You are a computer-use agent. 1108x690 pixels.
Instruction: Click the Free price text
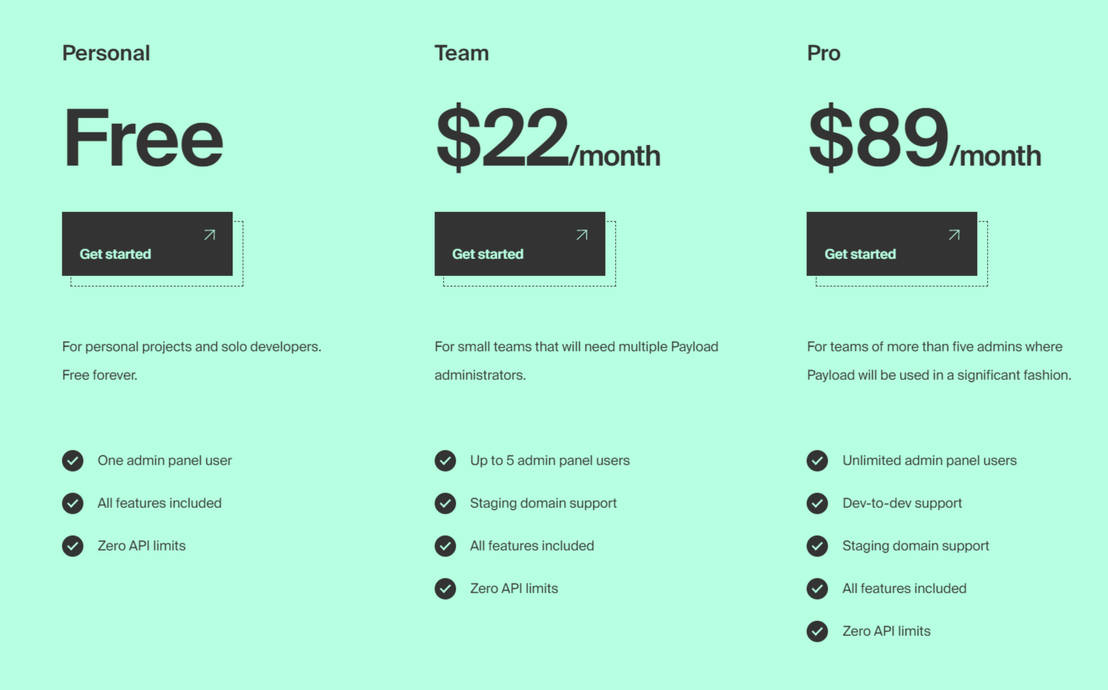pyautogui.click(x=142, y=138)
